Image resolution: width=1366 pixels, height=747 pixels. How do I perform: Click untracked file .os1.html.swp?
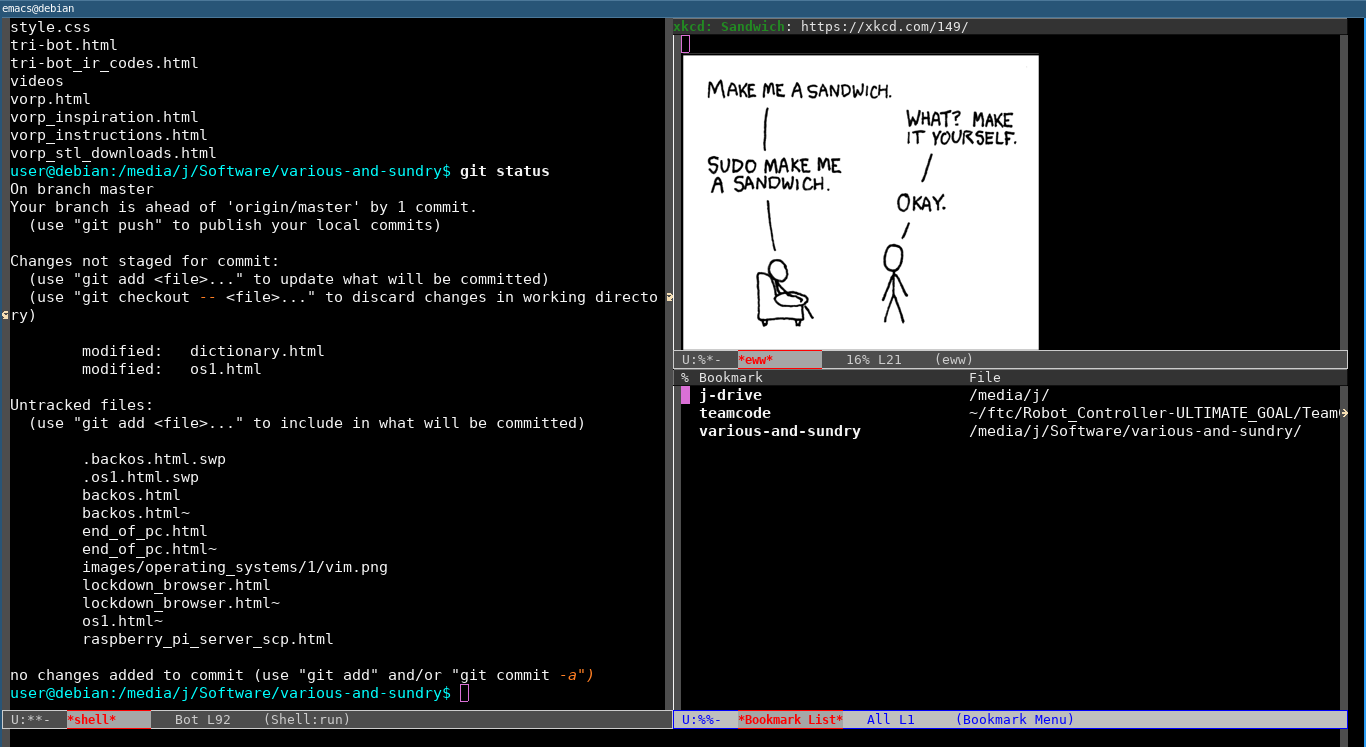[x=140, y=477]
